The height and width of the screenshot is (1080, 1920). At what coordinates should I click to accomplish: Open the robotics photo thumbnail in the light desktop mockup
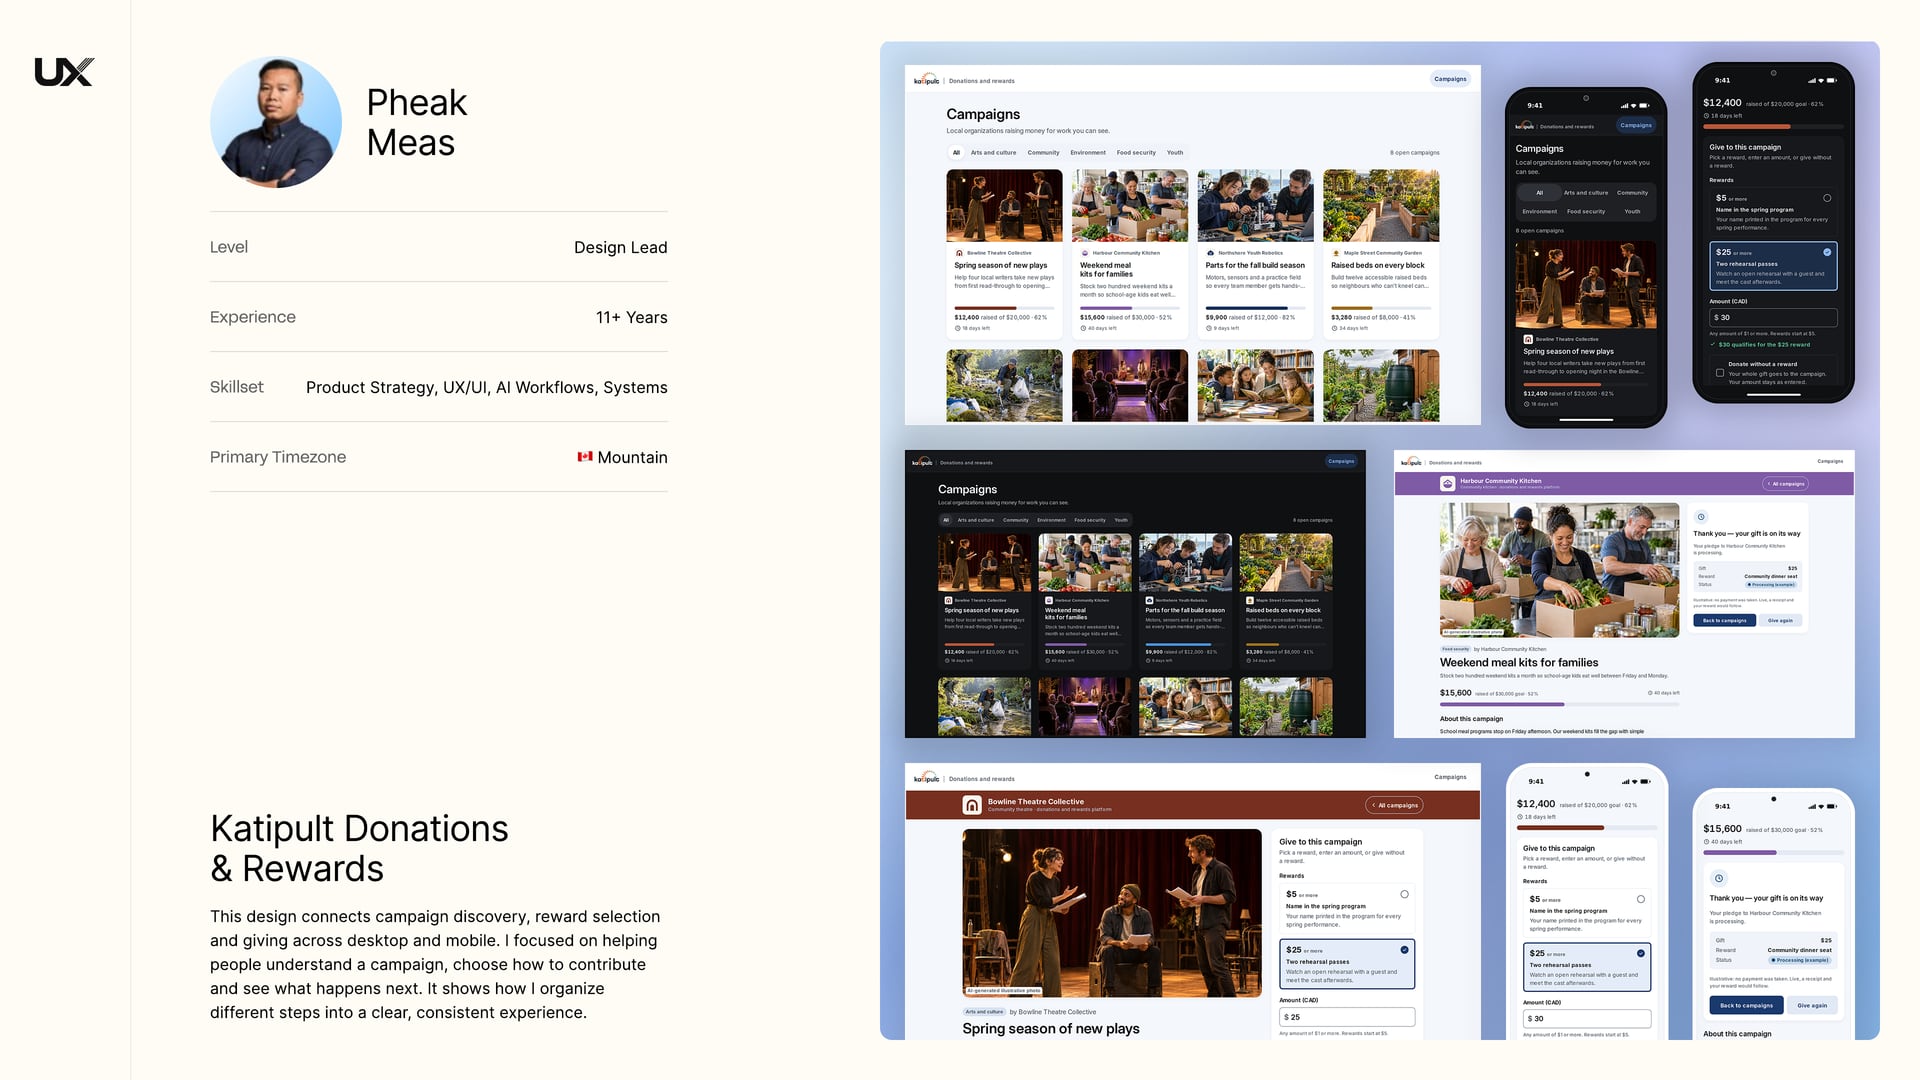tap(1255, 205)
